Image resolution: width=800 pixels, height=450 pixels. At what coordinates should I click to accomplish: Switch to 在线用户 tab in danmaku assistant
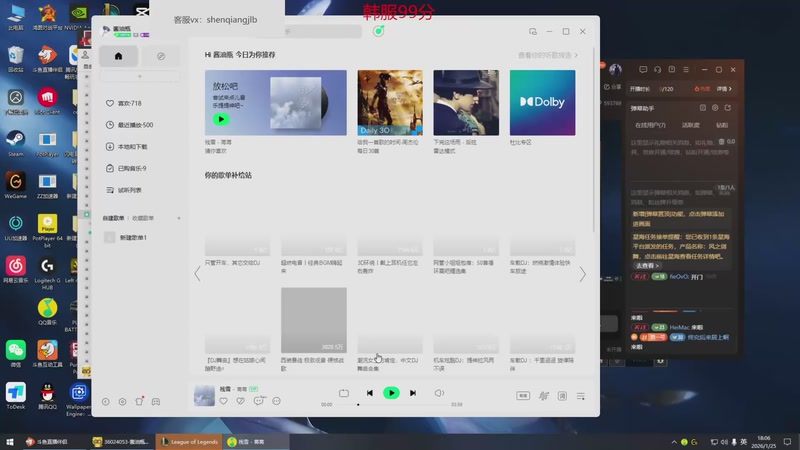(x=650, y=125)
